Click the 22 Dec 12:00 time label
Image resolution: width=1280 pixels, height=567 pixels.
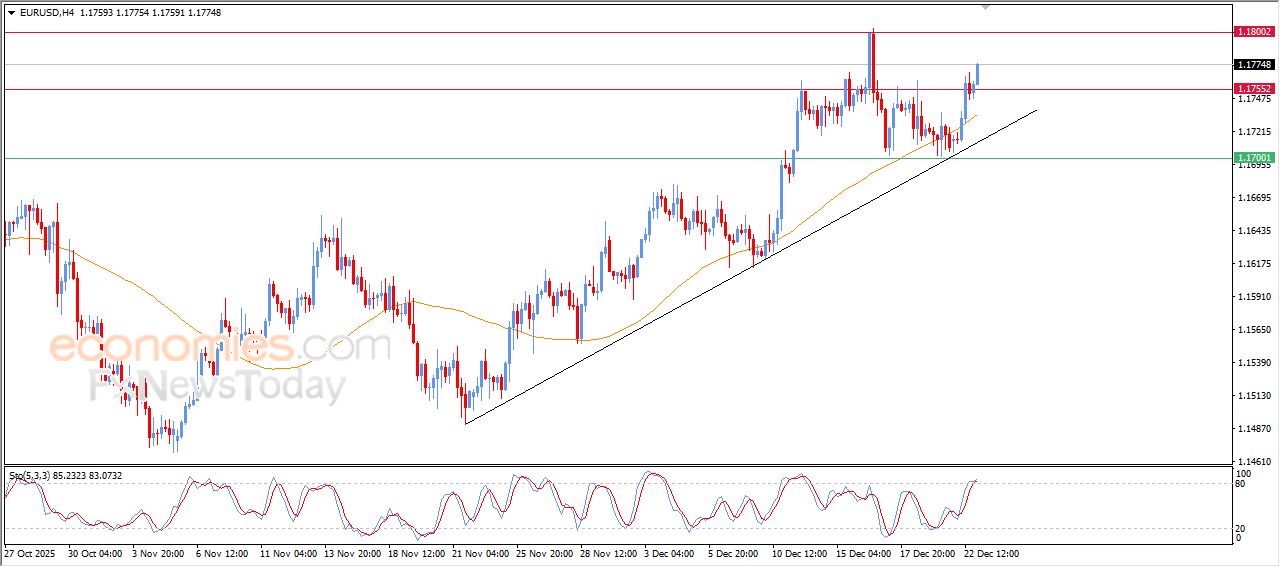tap(990, 552)
